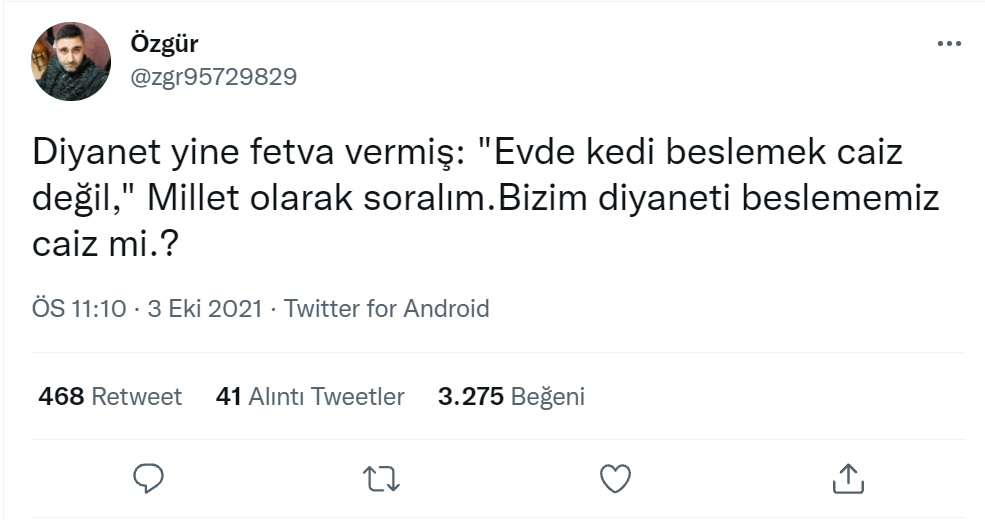Click Özgür's profile avatar picture

point(71,61)
